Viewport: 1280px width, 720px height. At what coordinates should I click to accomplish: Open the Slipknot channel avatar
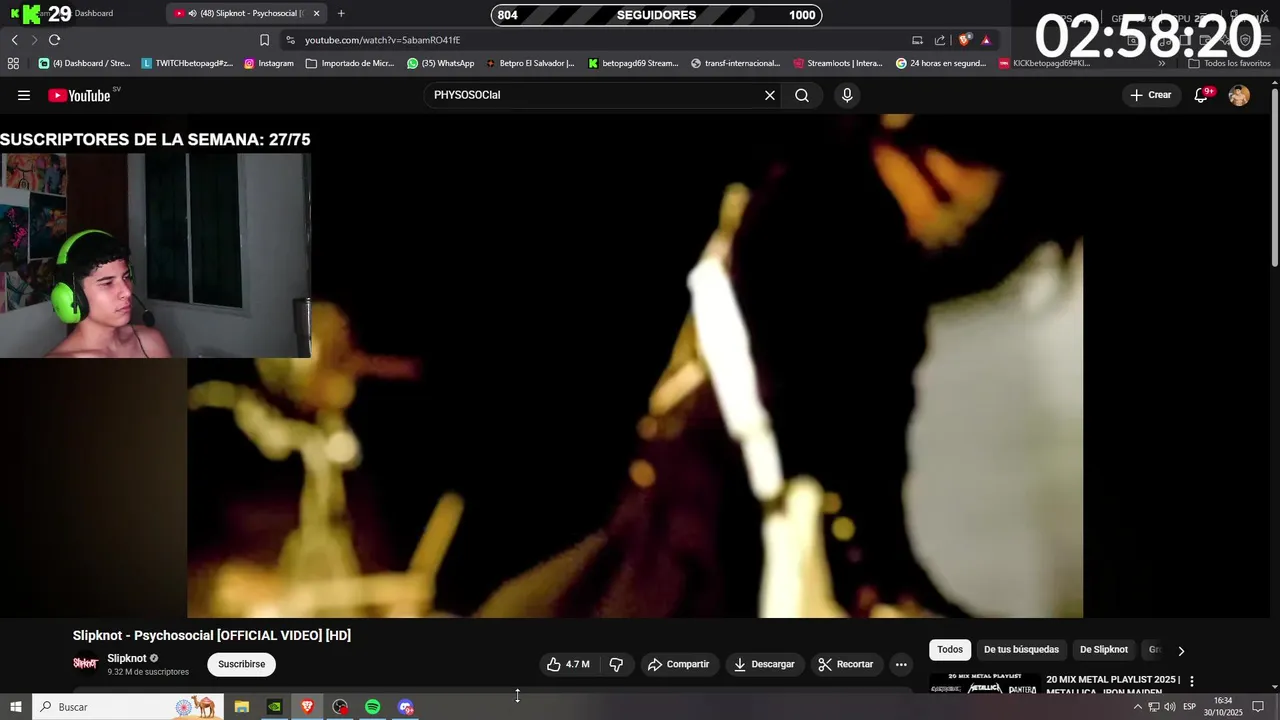pos(86,663)
